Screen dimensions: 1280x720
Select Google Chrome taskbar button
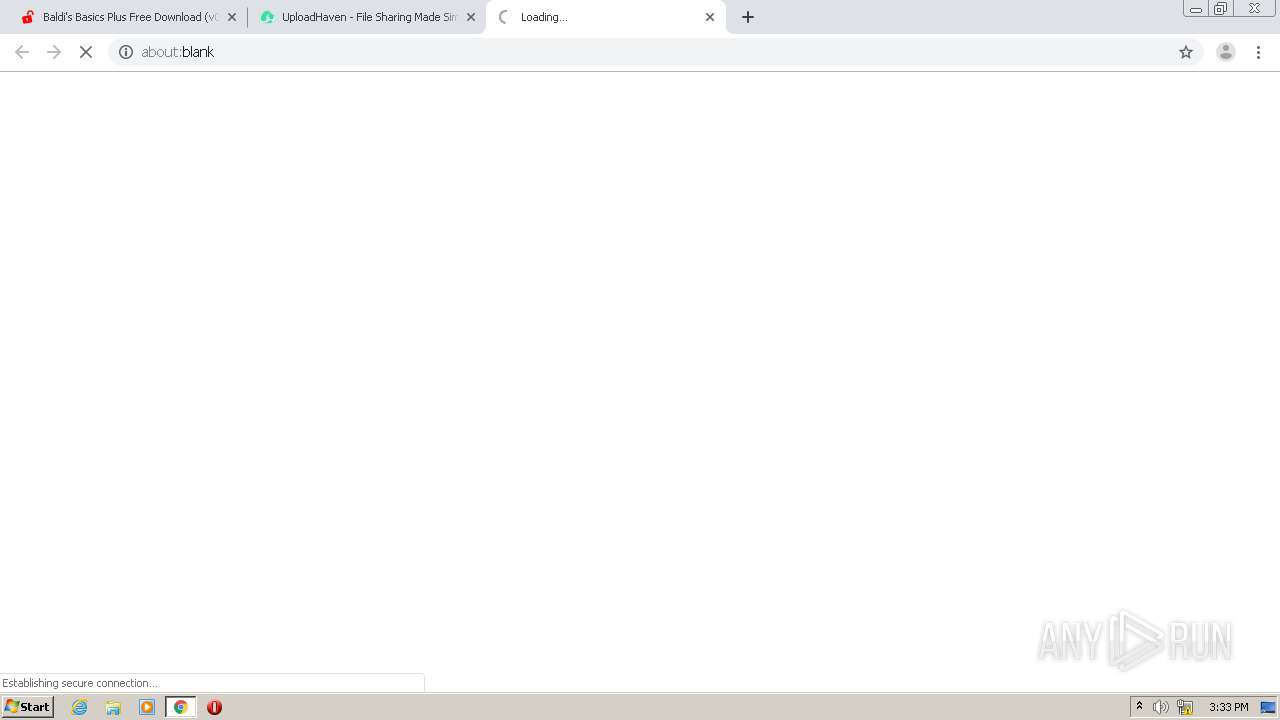(180, 707)
